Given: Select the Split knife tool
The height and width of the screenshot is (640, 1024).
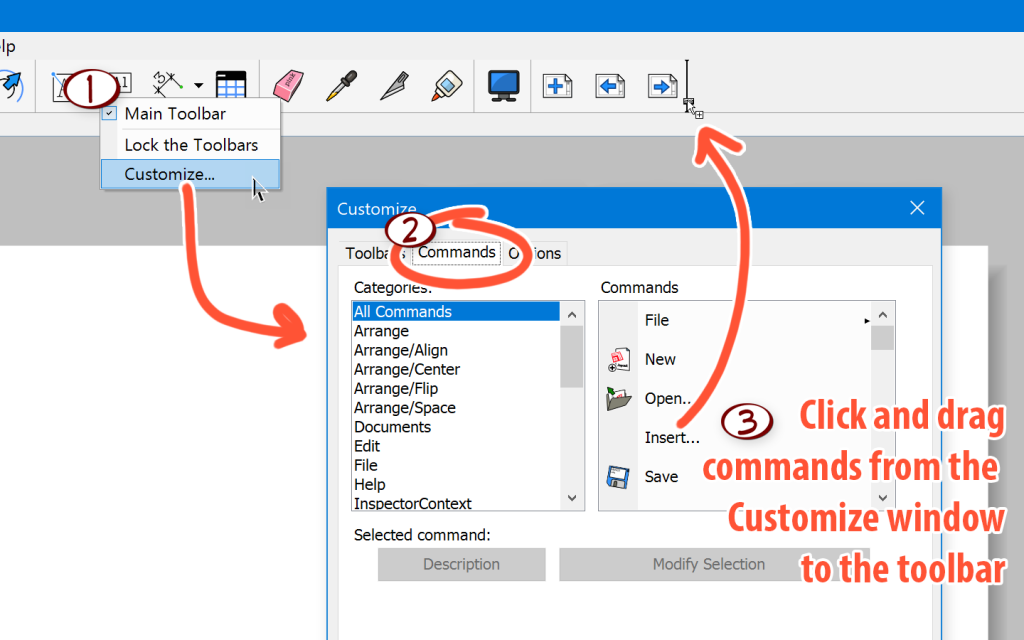Looking at the screenshot, I should point(394,85).
